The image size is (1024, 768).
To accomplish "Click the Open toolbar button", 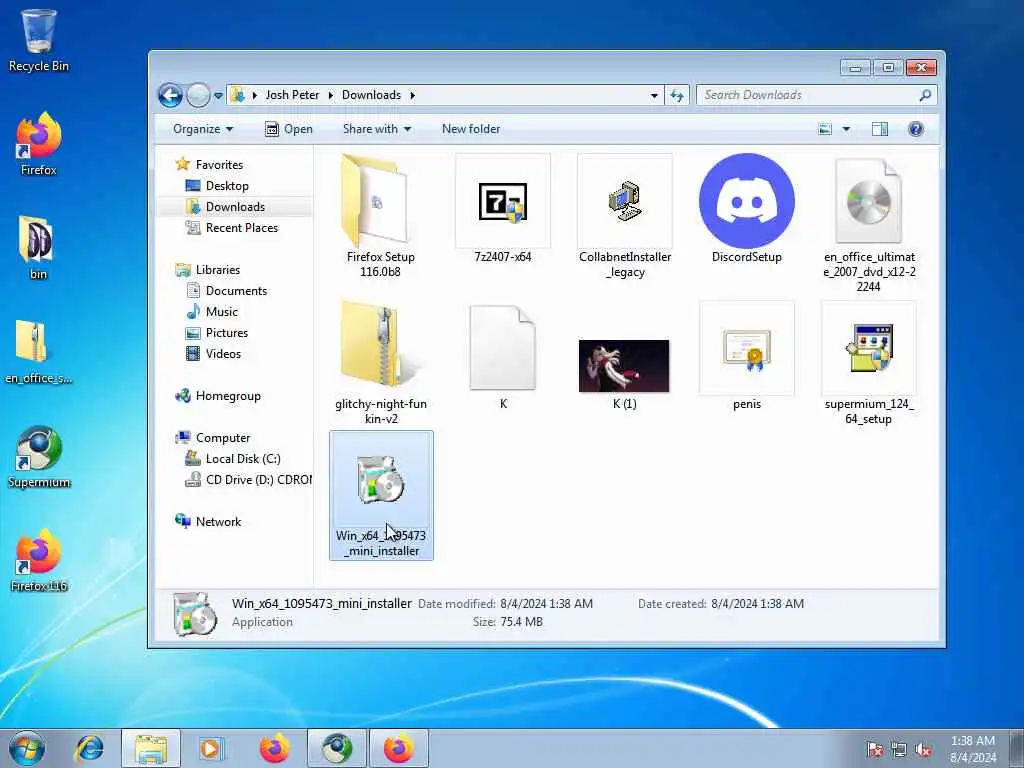I will 289,129.
